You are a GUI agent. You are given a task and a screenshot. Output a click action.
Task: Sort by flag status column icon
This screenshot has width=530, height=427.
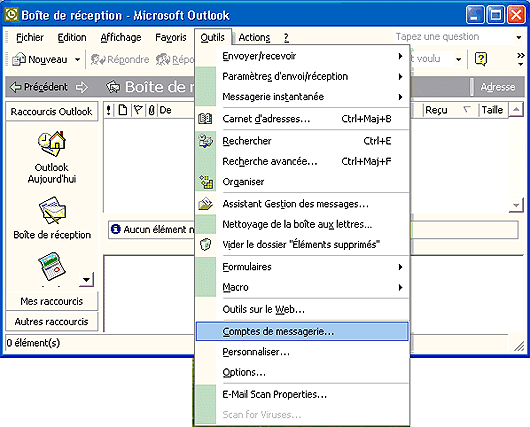click(x=138, y=110)
